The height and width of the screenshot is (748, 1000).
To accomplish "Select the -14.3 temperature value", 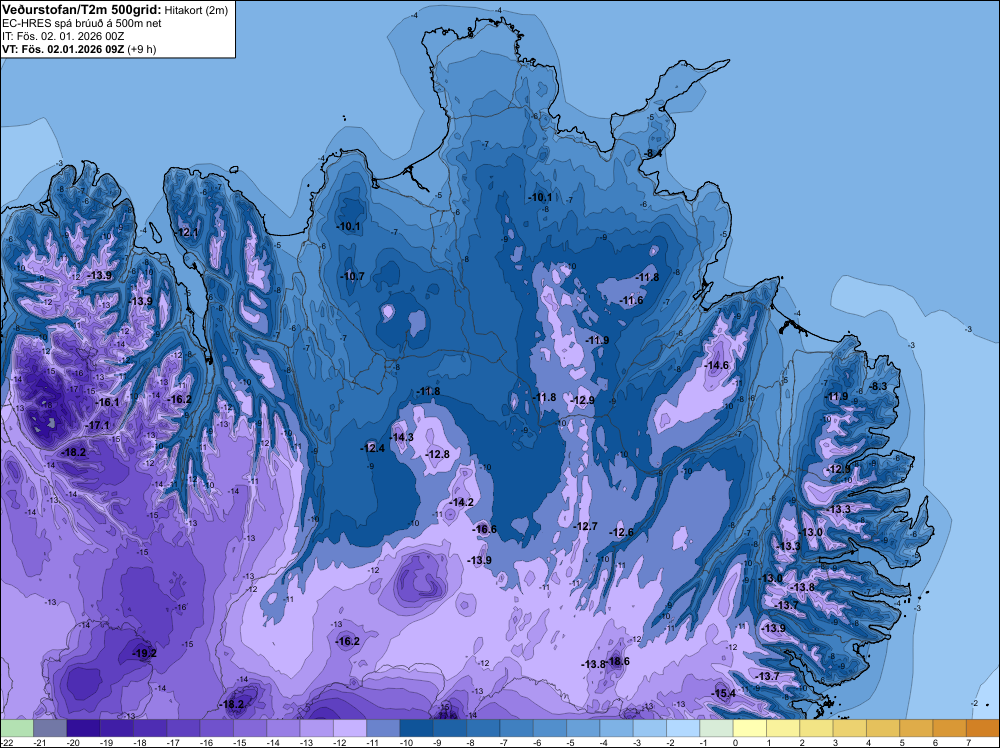I will [x=402, y=437].
